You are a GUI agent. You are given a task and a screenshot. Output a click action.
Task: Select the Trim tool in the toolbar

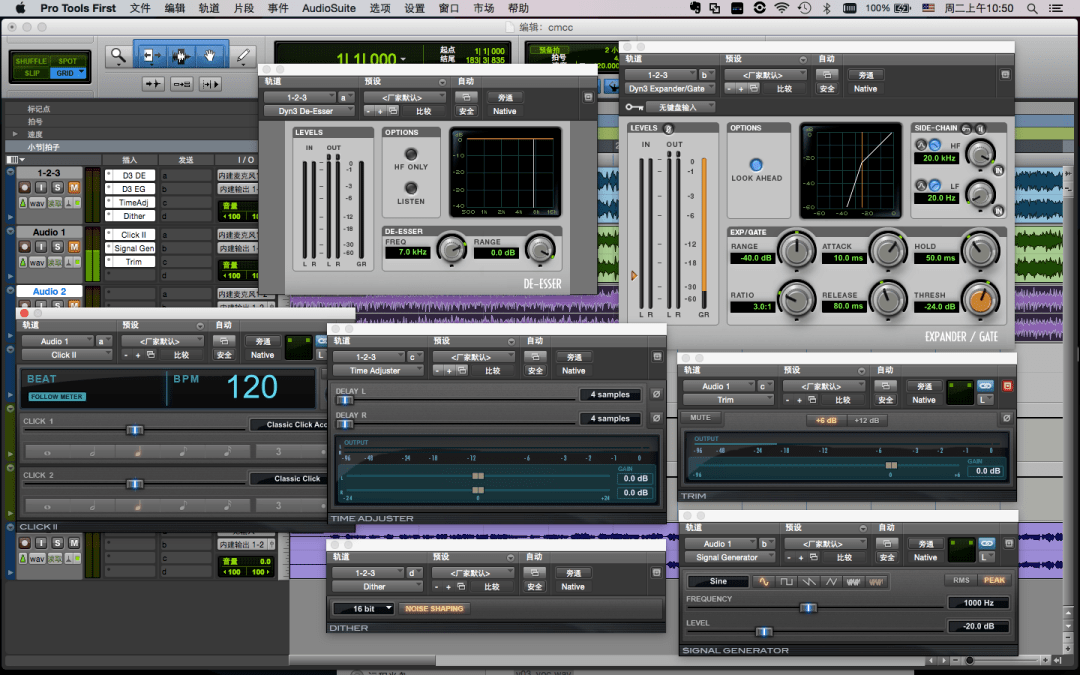[152, 56]
